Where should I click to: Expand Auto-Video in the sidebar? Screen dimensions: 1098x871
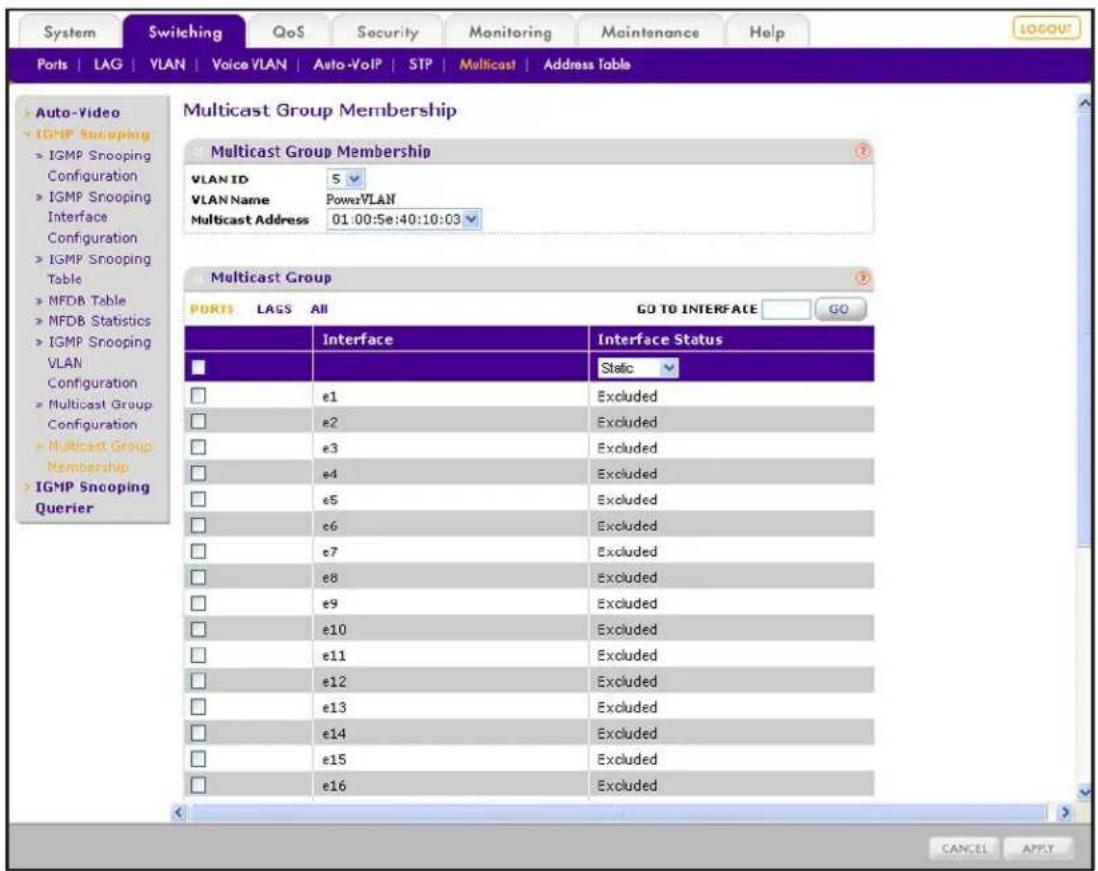click(x=77, y=113)
